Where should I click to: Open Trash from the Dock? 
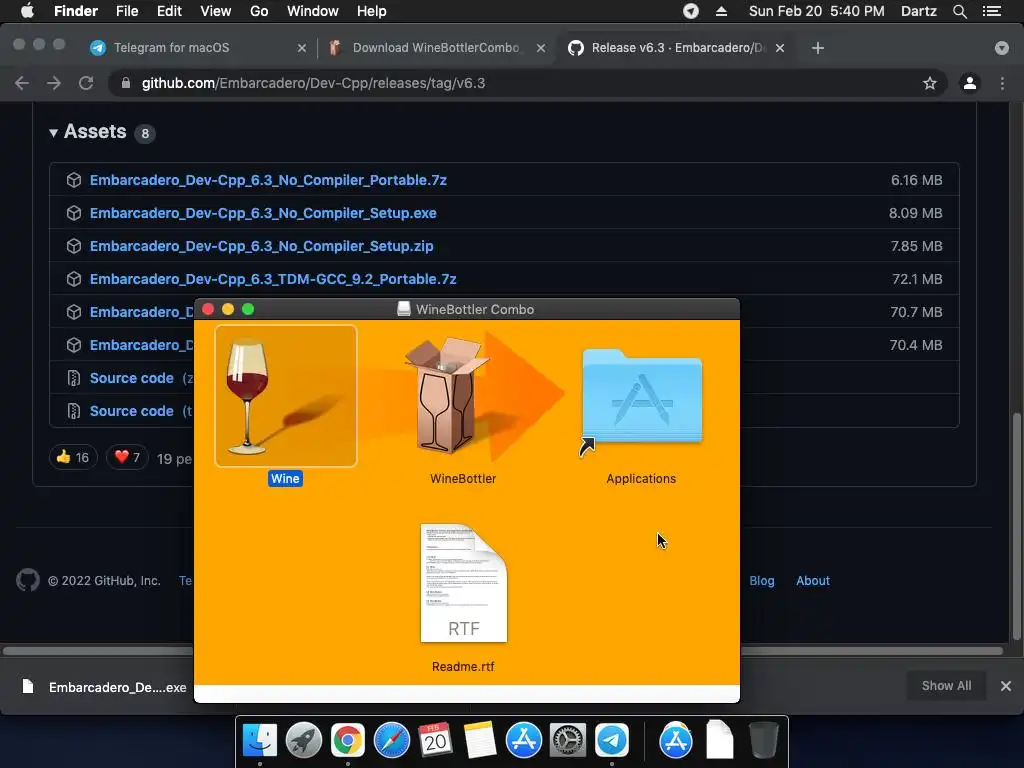(763, 741)
